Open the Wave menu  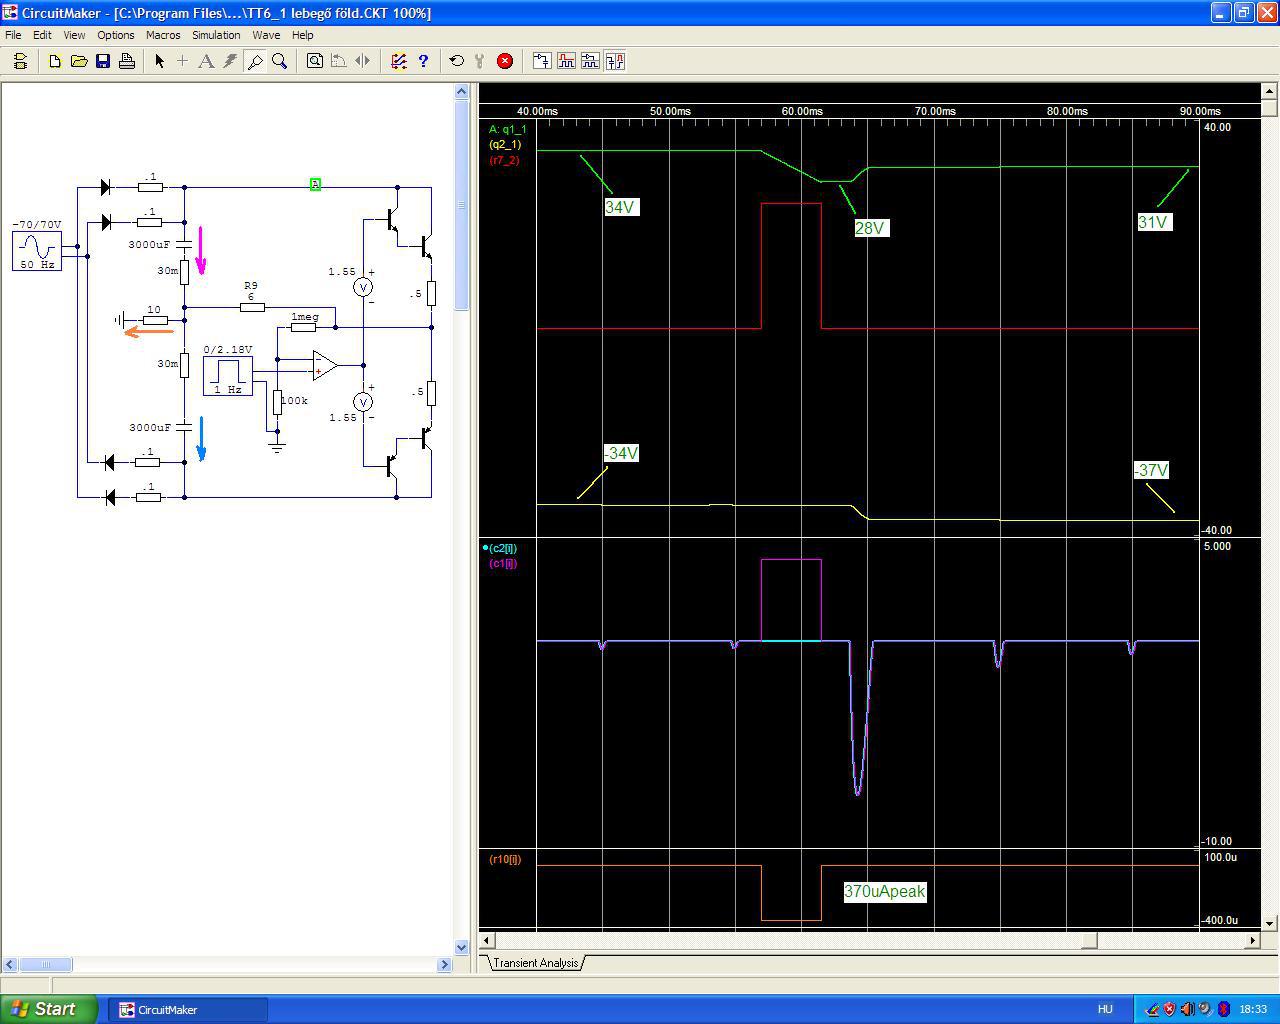tap(266, 35)
